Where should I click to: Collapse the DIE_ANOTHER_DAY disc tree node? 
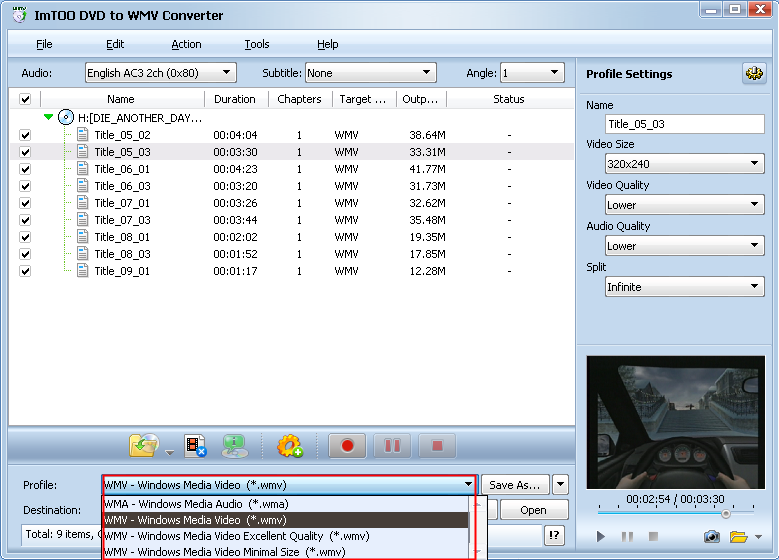point(48,117)
